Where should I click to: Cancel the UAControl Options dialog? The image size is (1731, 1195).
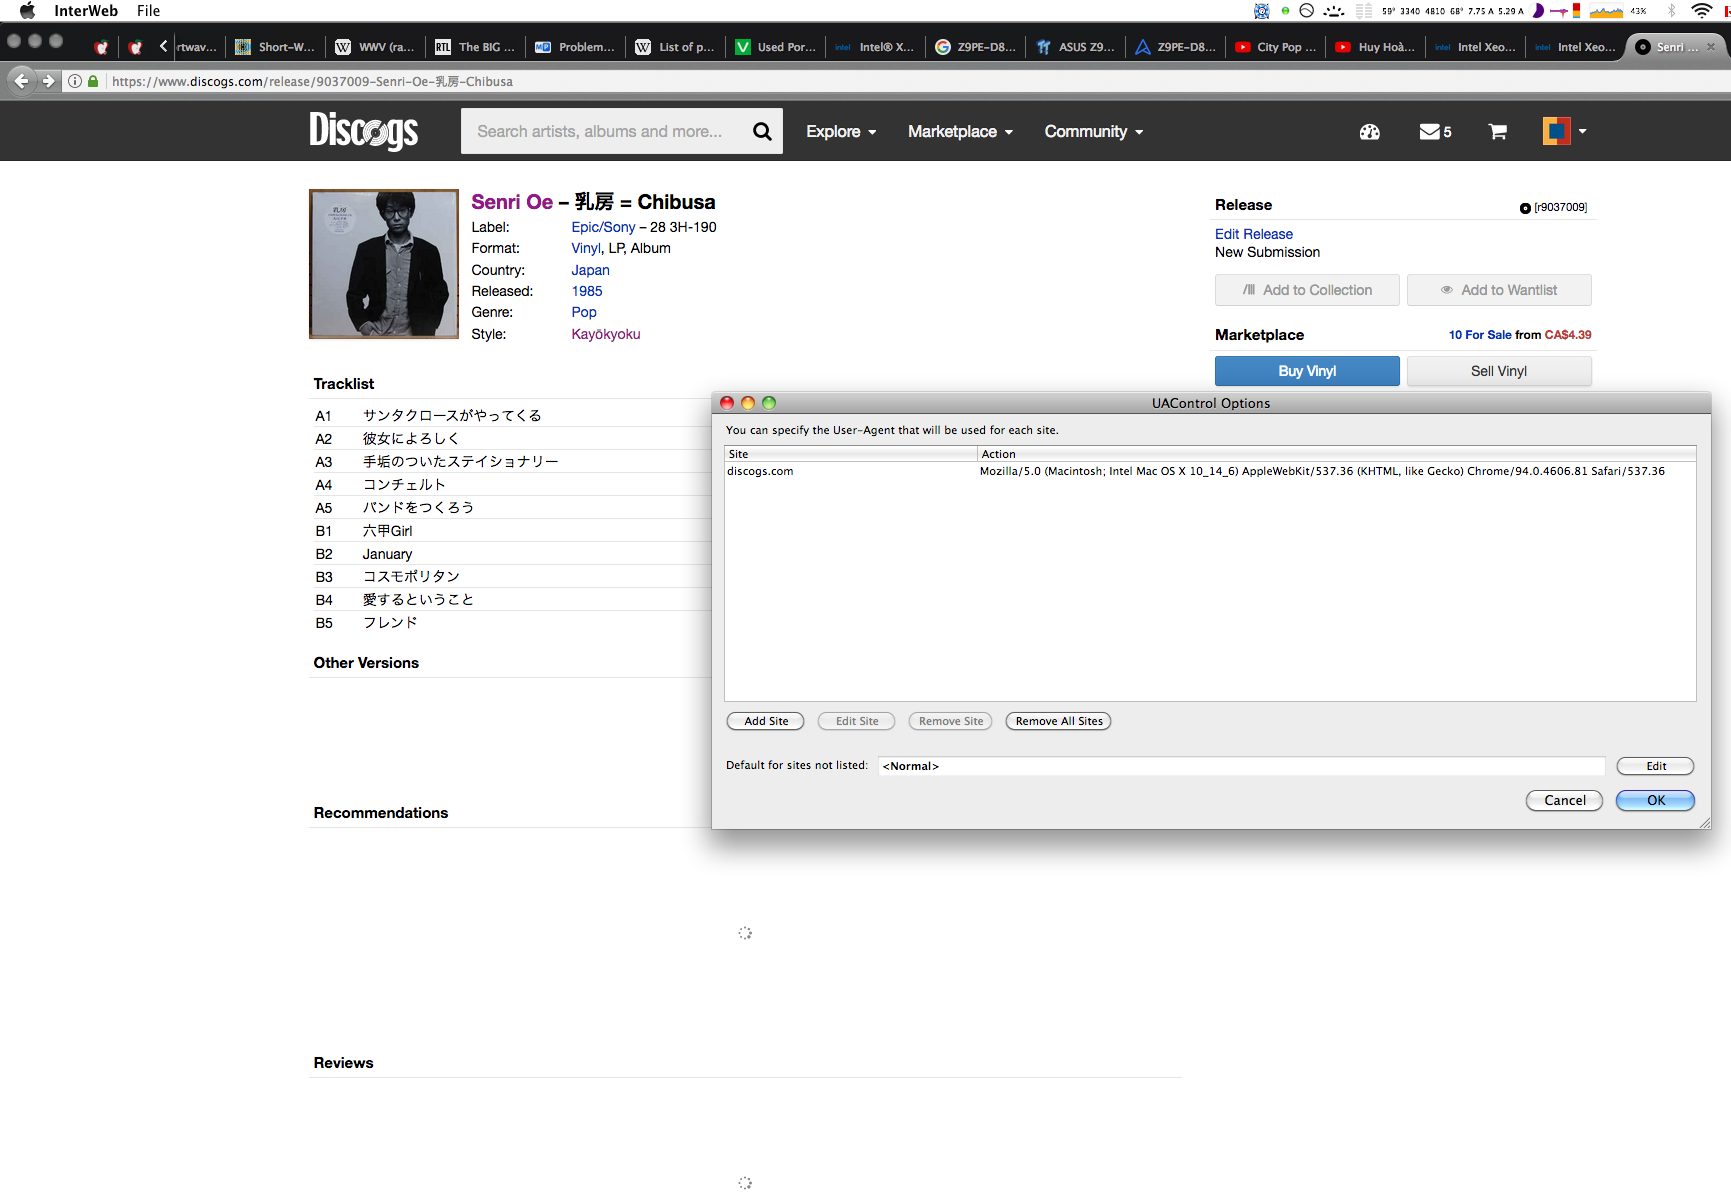point(1565,800)
